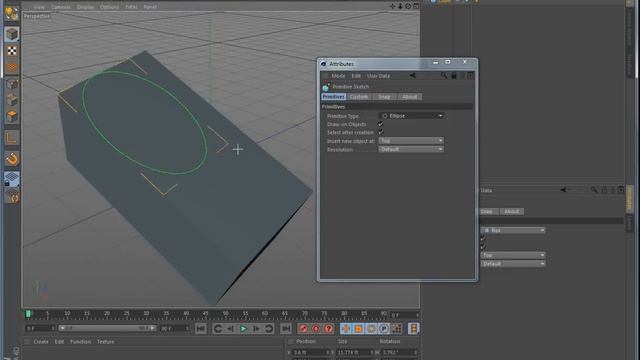The width and height of the screenshot is (640, 360).
Task: Select the Workplane mode orange grid icon
Action: tap(12, 67)
